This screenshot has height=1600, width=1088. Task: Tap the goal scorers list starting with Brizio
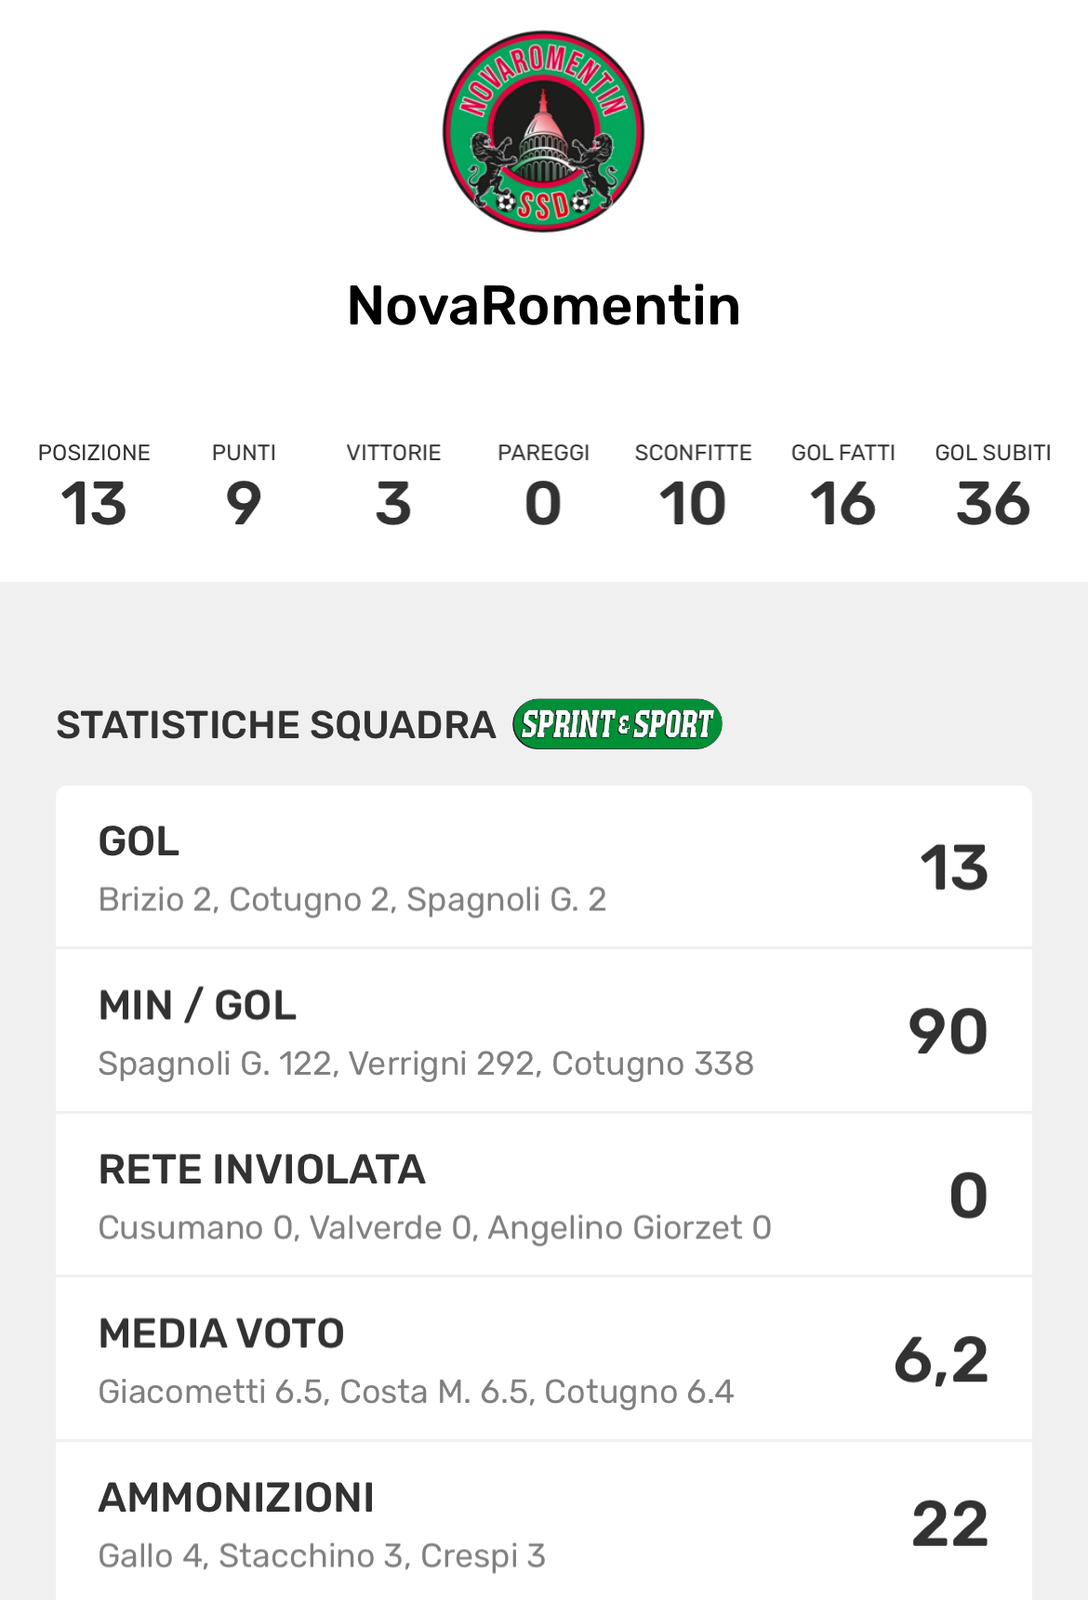coord(352,900)
